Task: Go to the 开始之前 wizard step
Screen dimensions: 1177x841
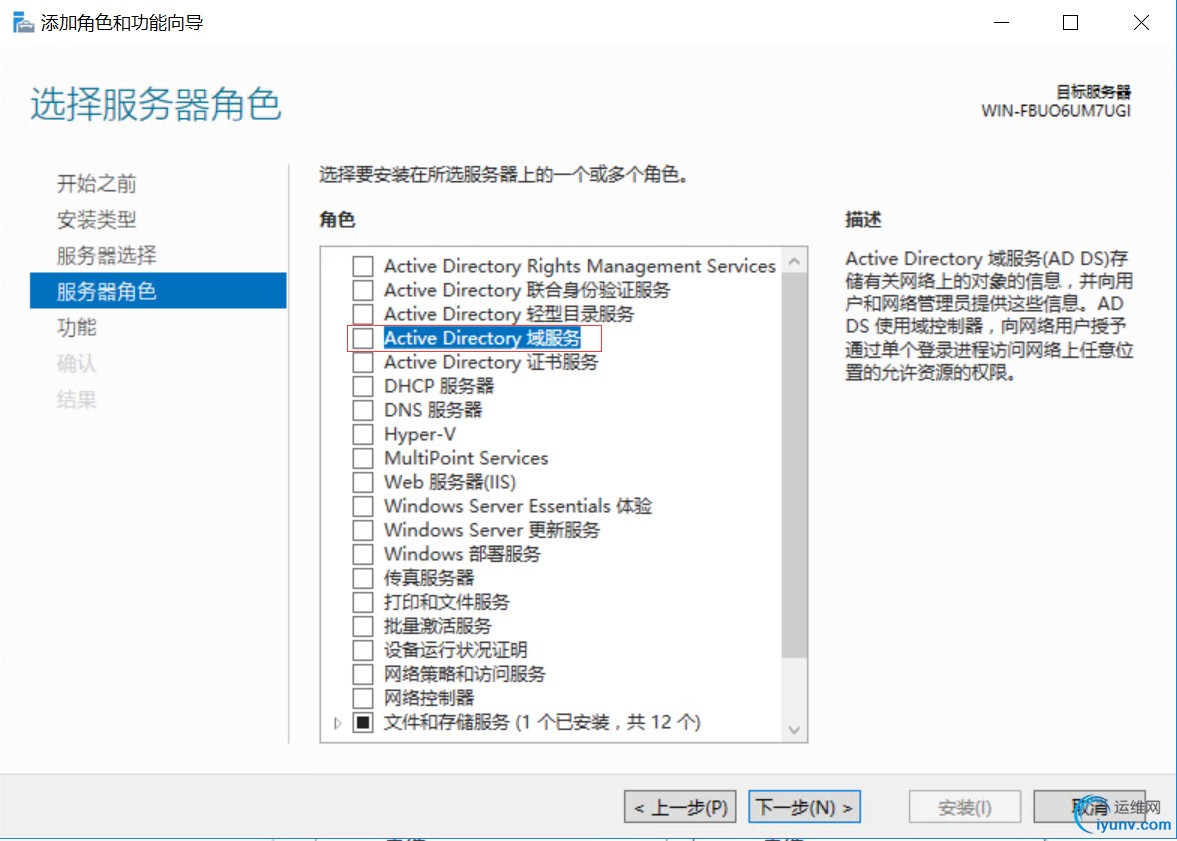Action: tap(97, 184)
